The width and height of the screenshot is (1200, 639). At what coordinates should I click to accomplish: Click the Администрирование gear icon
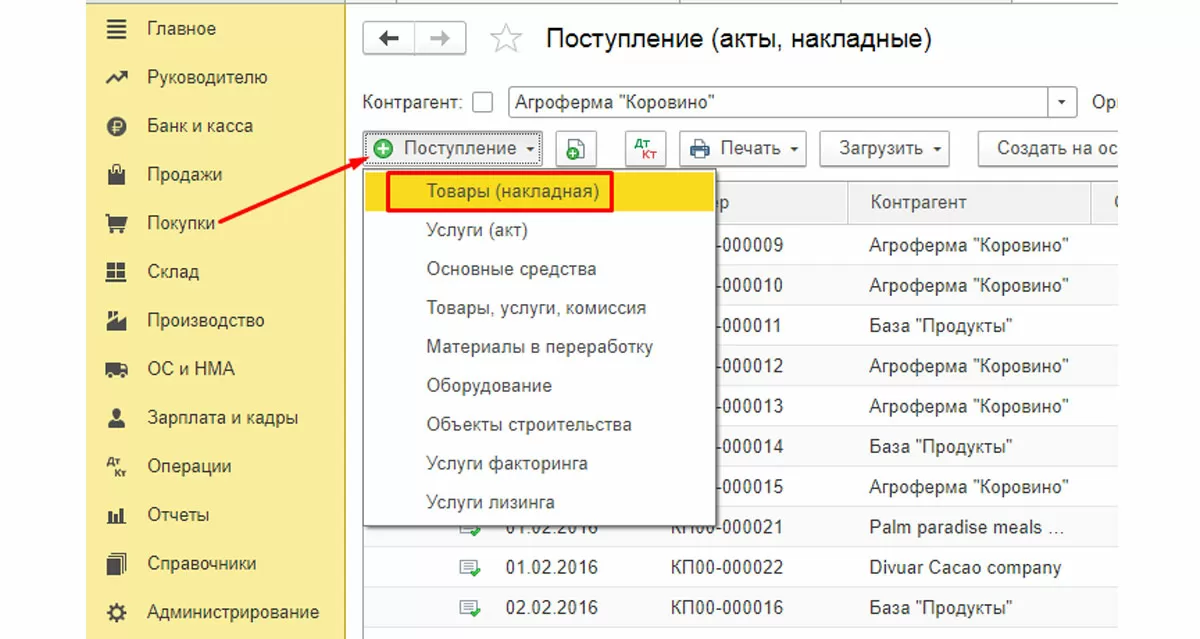[117, 612]
